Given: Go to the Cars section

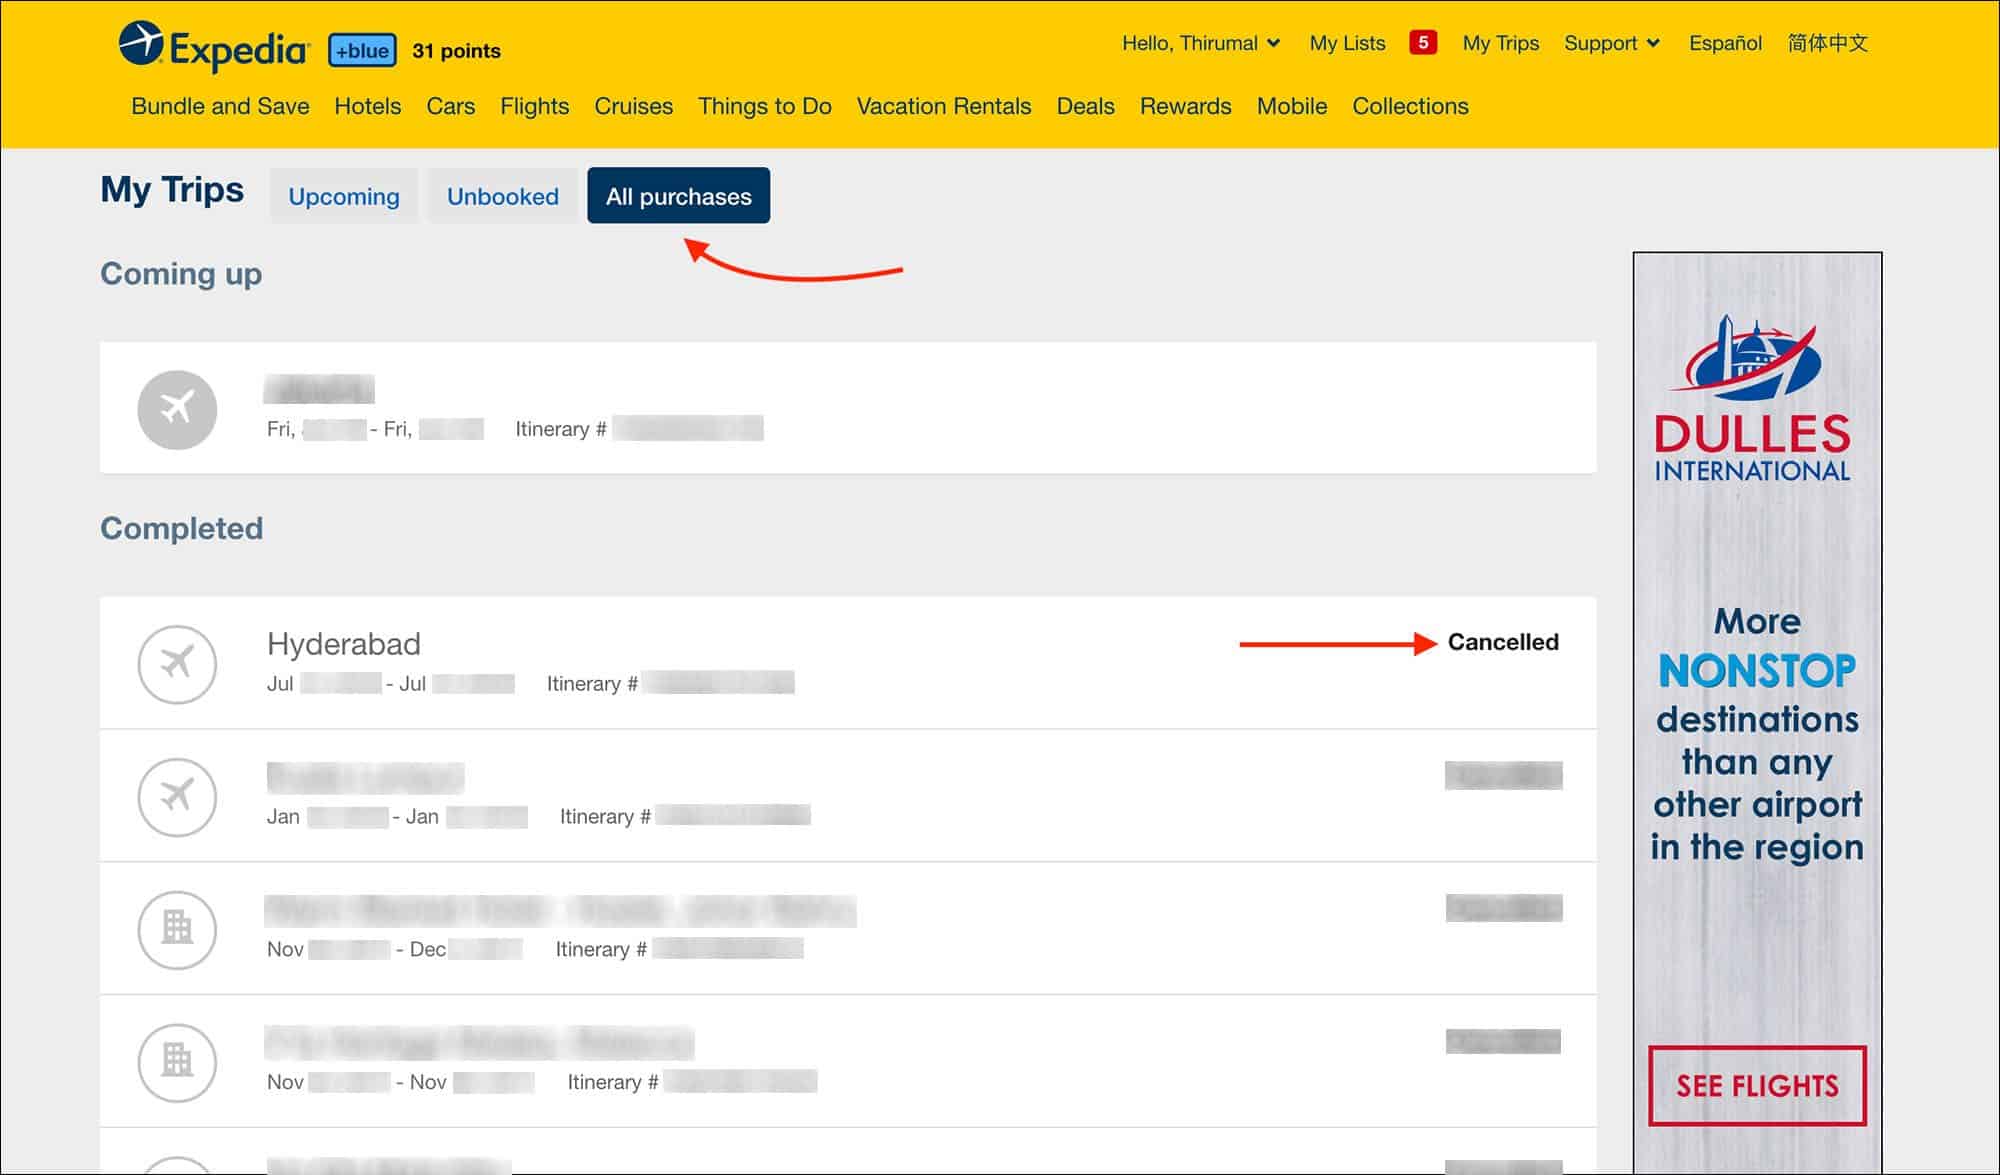Looking at the screenshot, I should (450, 106).
